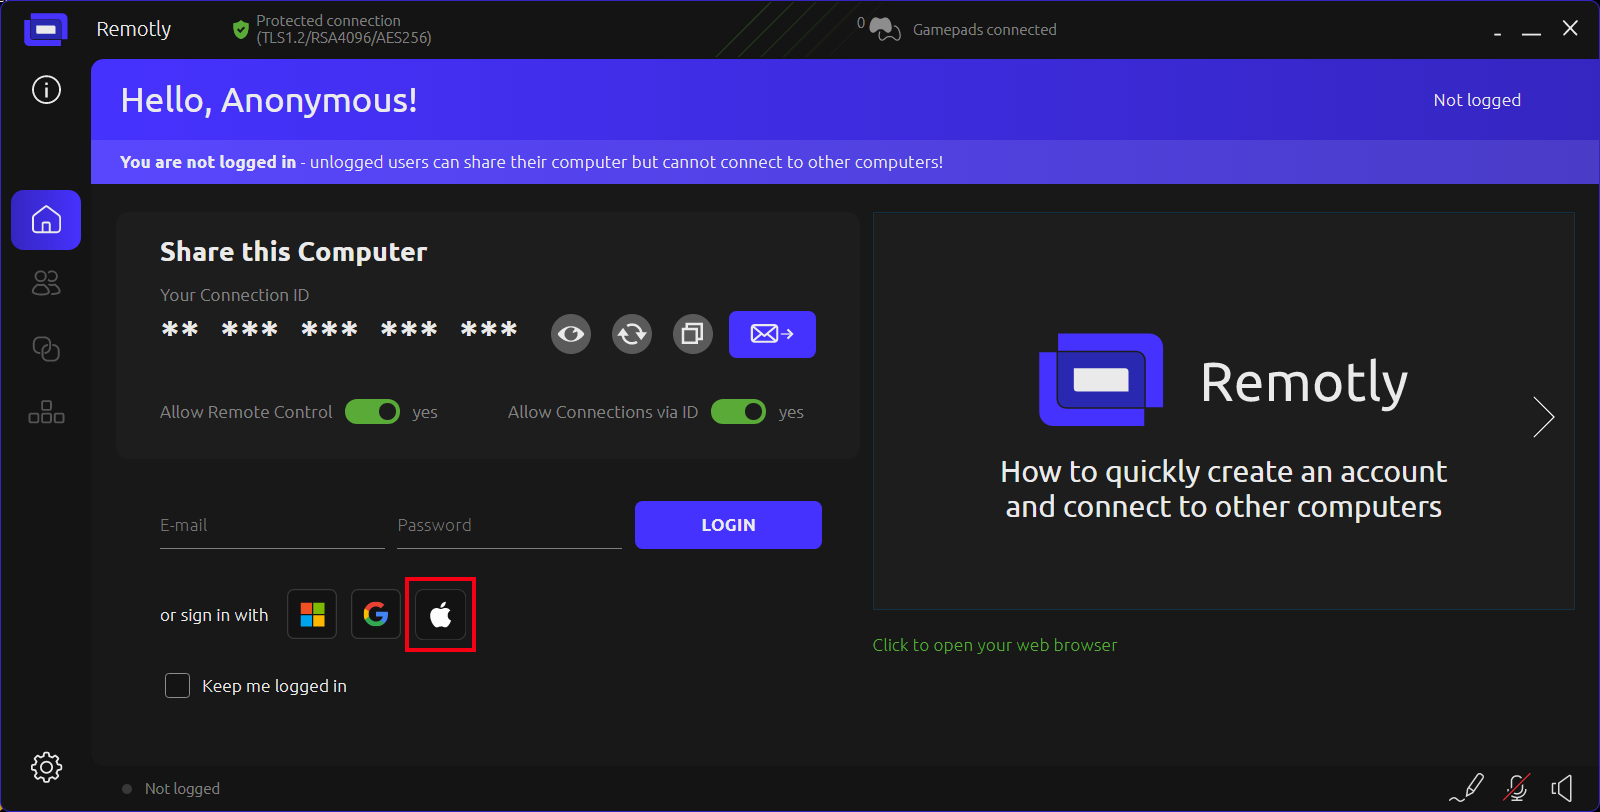Close the Remotly window
This screenshot has width=1600, height=812.
[1570, 28]
